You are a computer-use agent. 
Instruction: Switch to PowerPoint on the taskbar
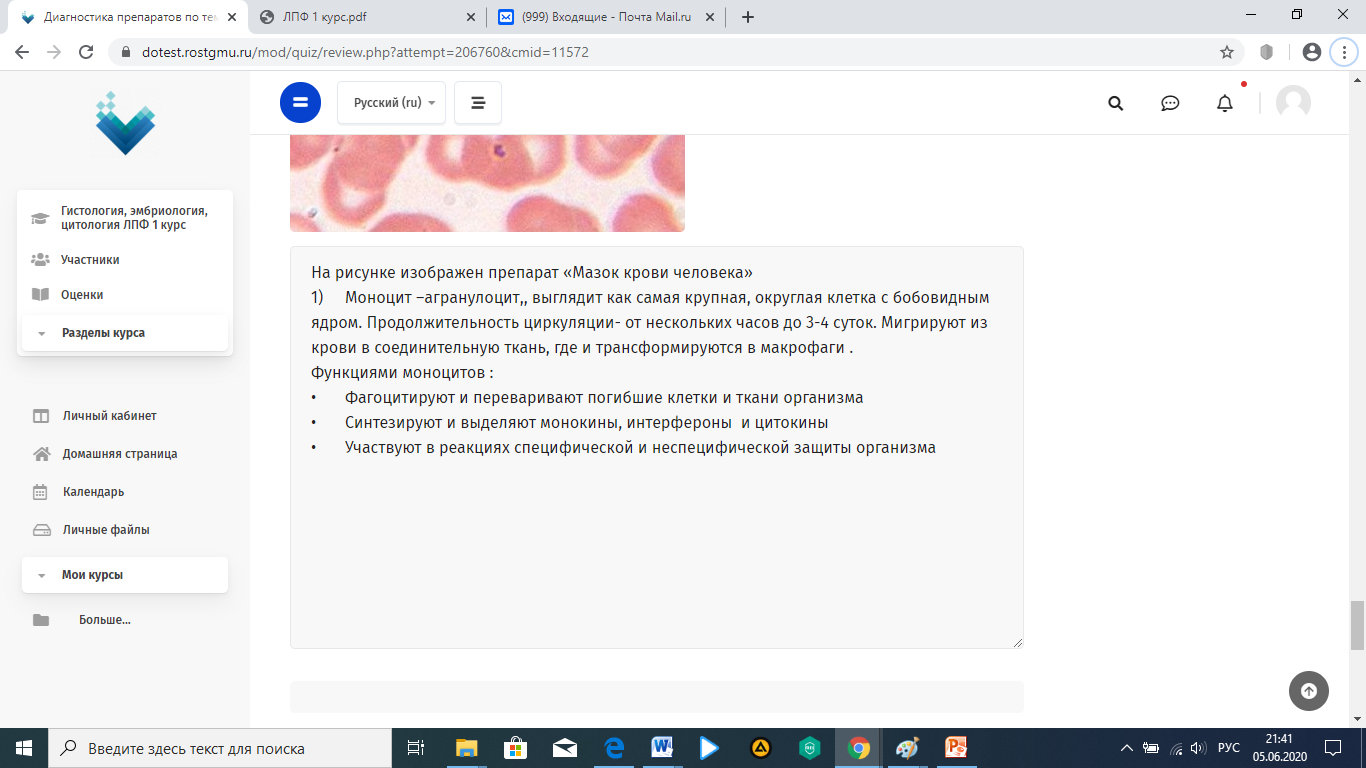click(956, 748)
